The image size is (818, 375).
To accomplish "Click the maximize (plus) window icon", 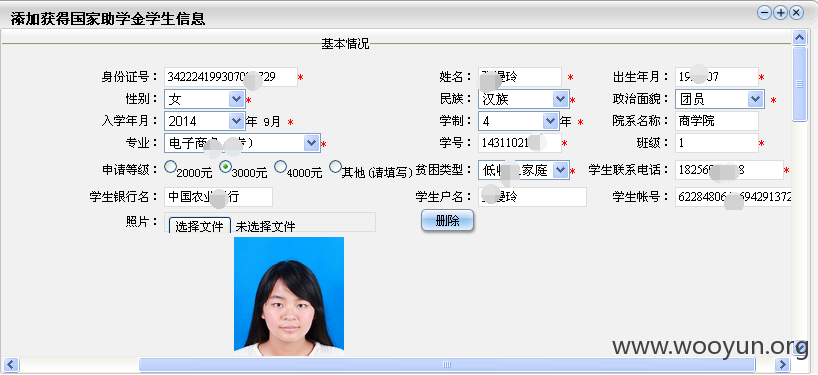I will tap(780, 13).
